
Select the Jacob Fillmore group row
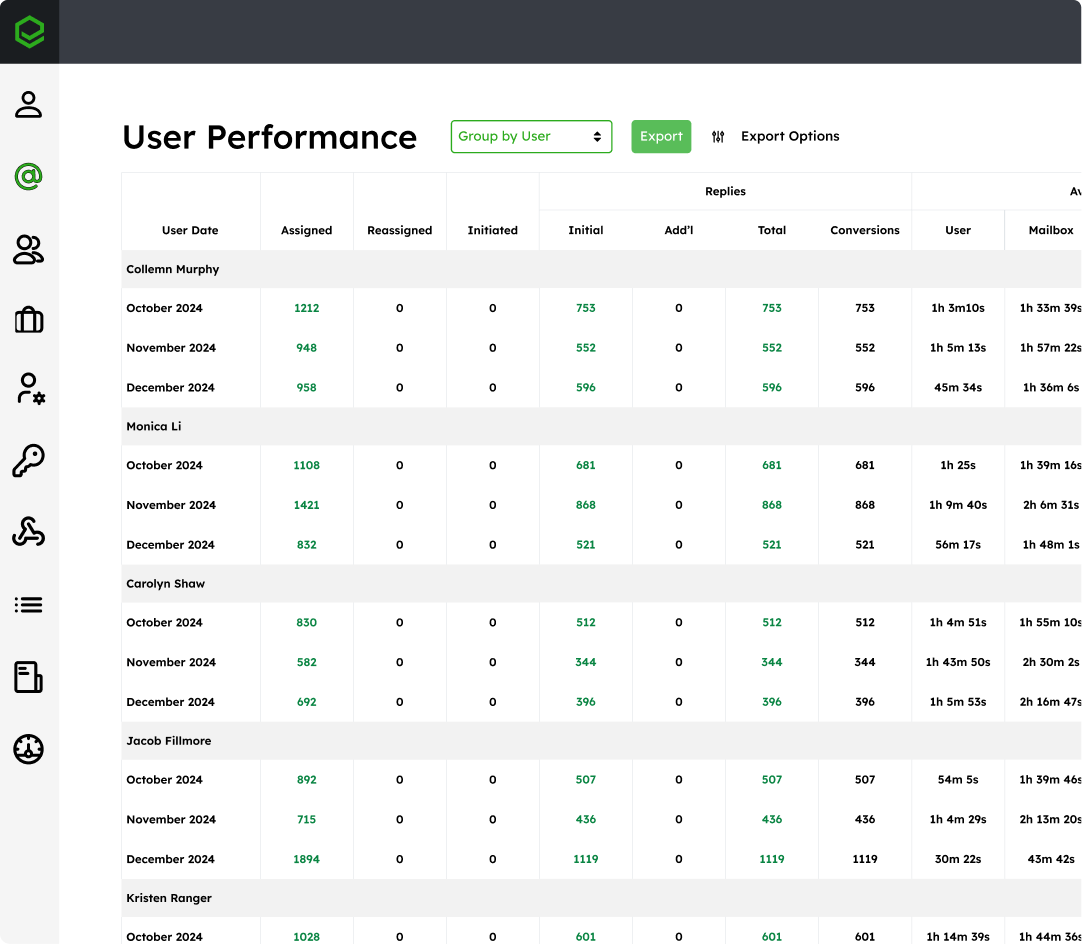[x=602, y=741]
